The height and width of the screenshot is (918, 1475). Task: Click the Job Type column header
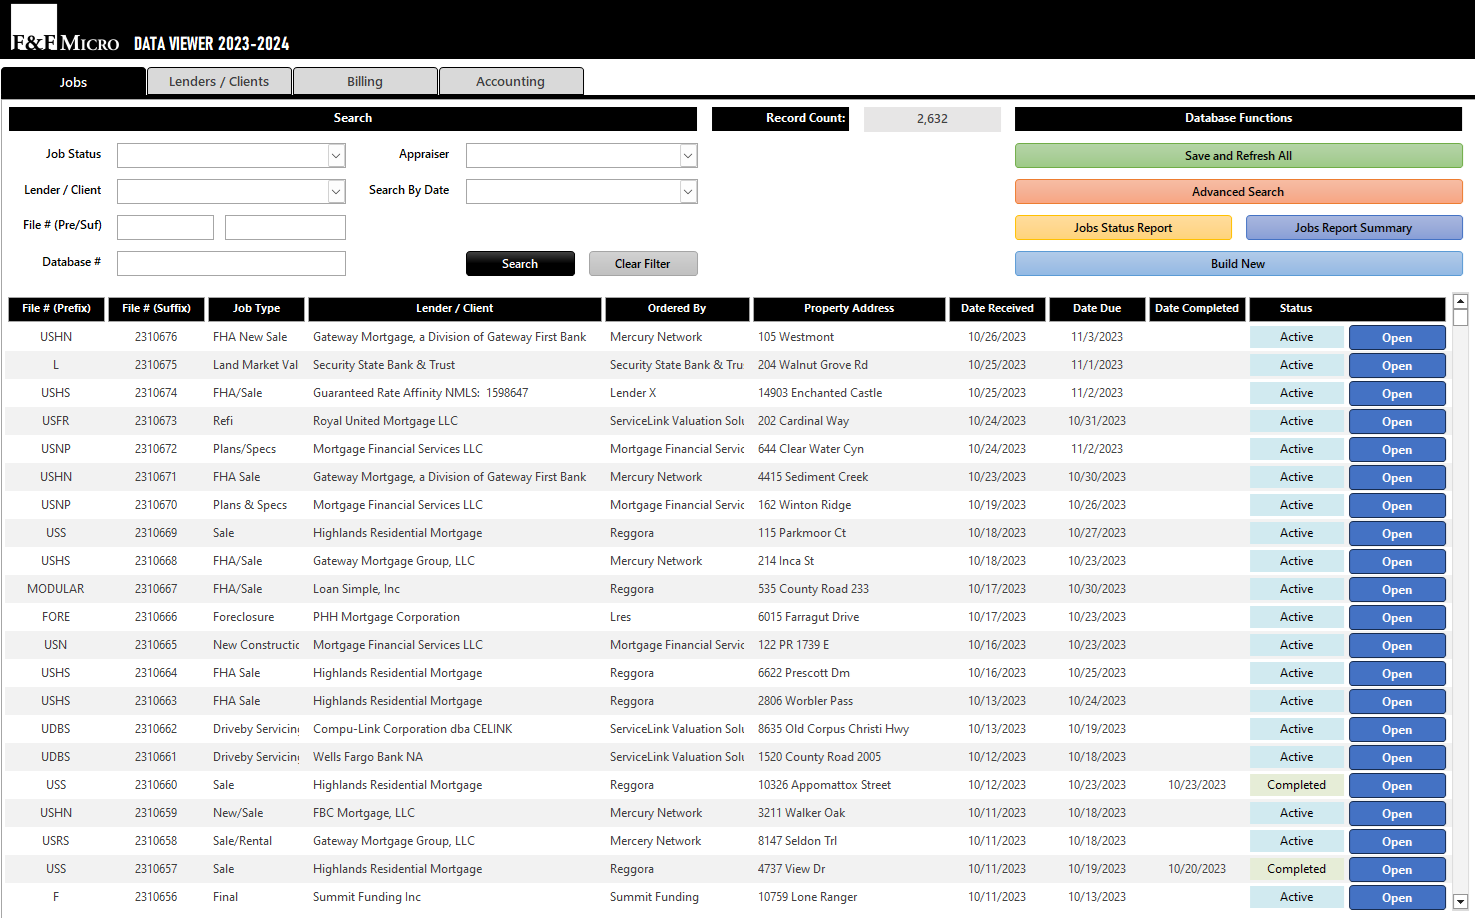click(x=256, y=308)
